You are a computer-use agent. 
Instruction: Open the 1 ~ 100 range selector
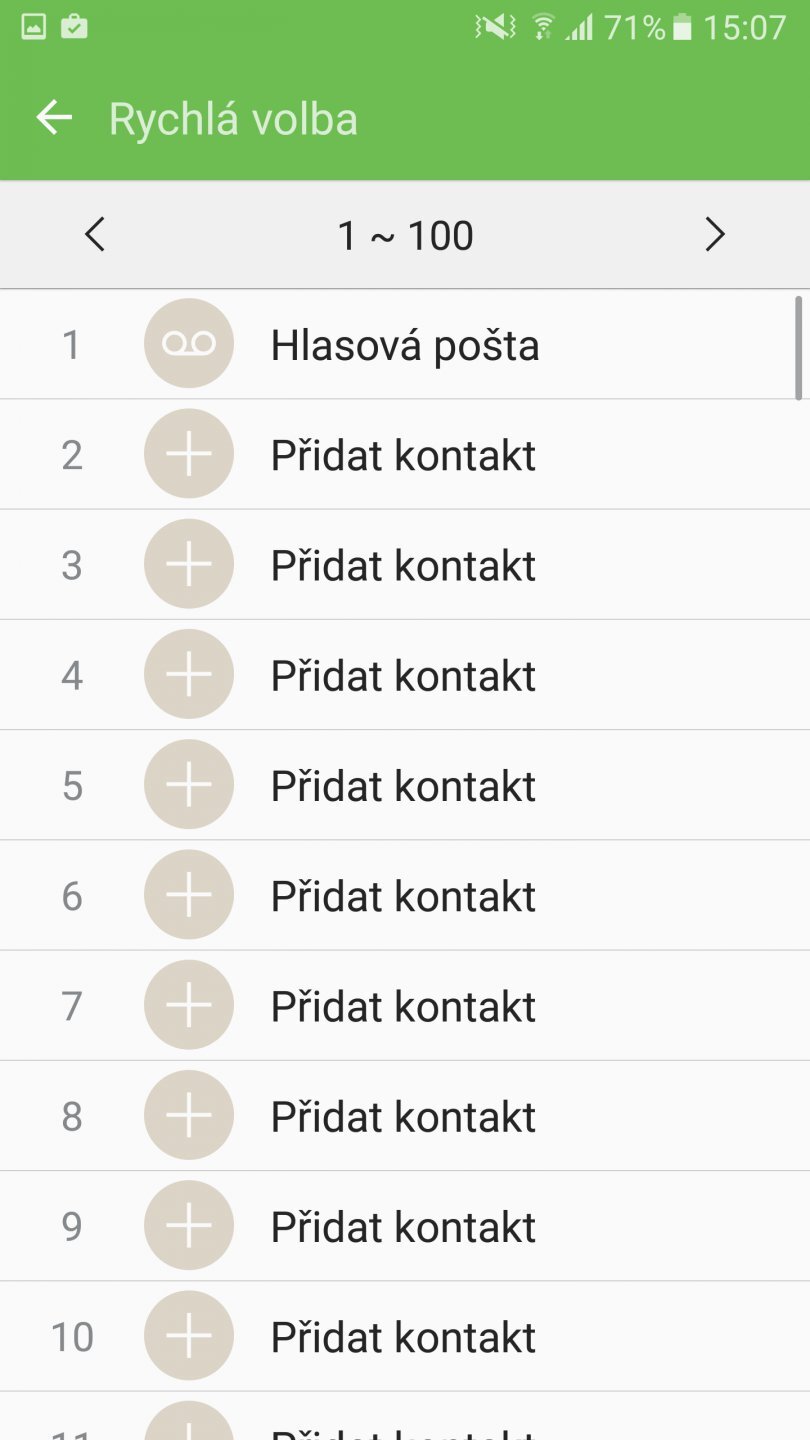pos(405,236)
